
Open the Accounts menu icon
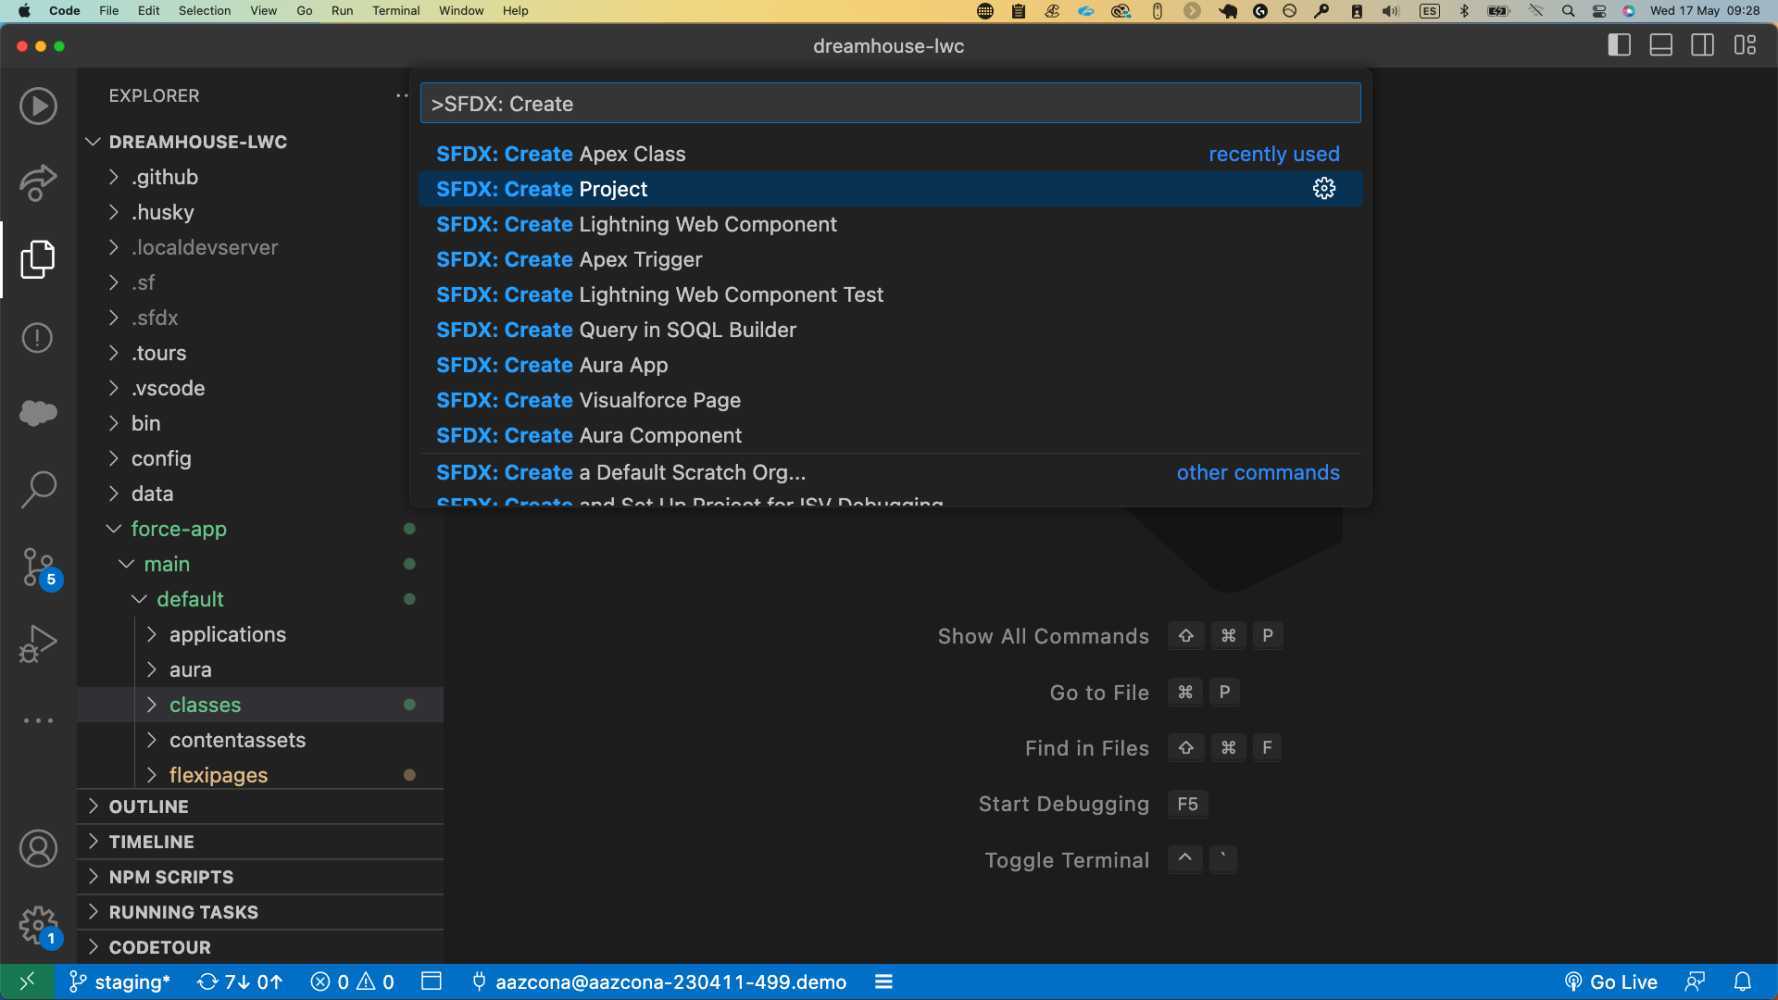38,849
